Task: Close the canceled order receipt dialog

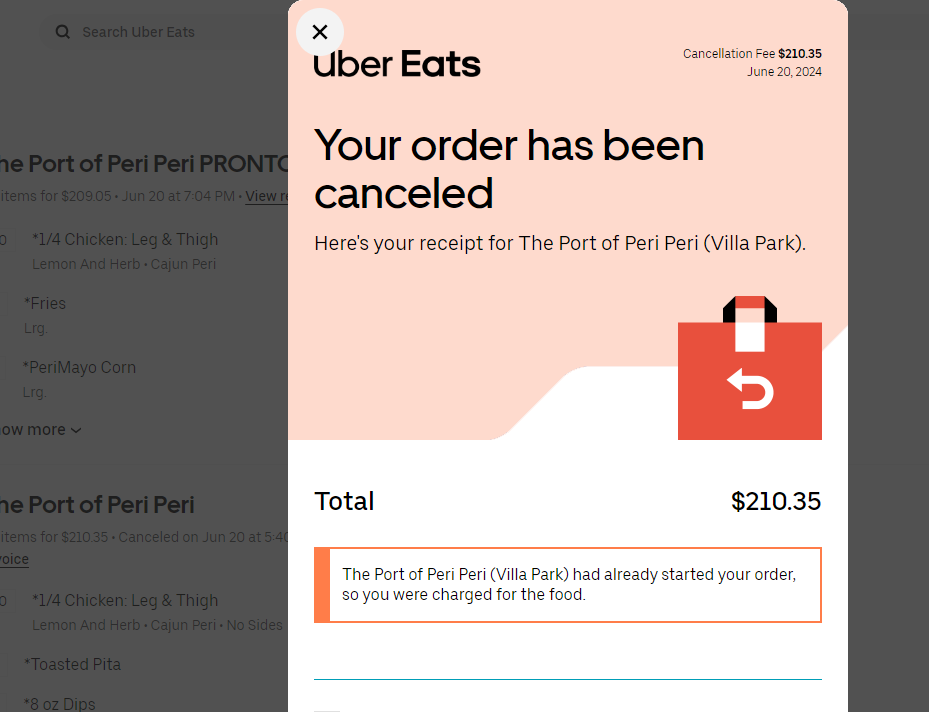Action: click(x=320, y=32)
